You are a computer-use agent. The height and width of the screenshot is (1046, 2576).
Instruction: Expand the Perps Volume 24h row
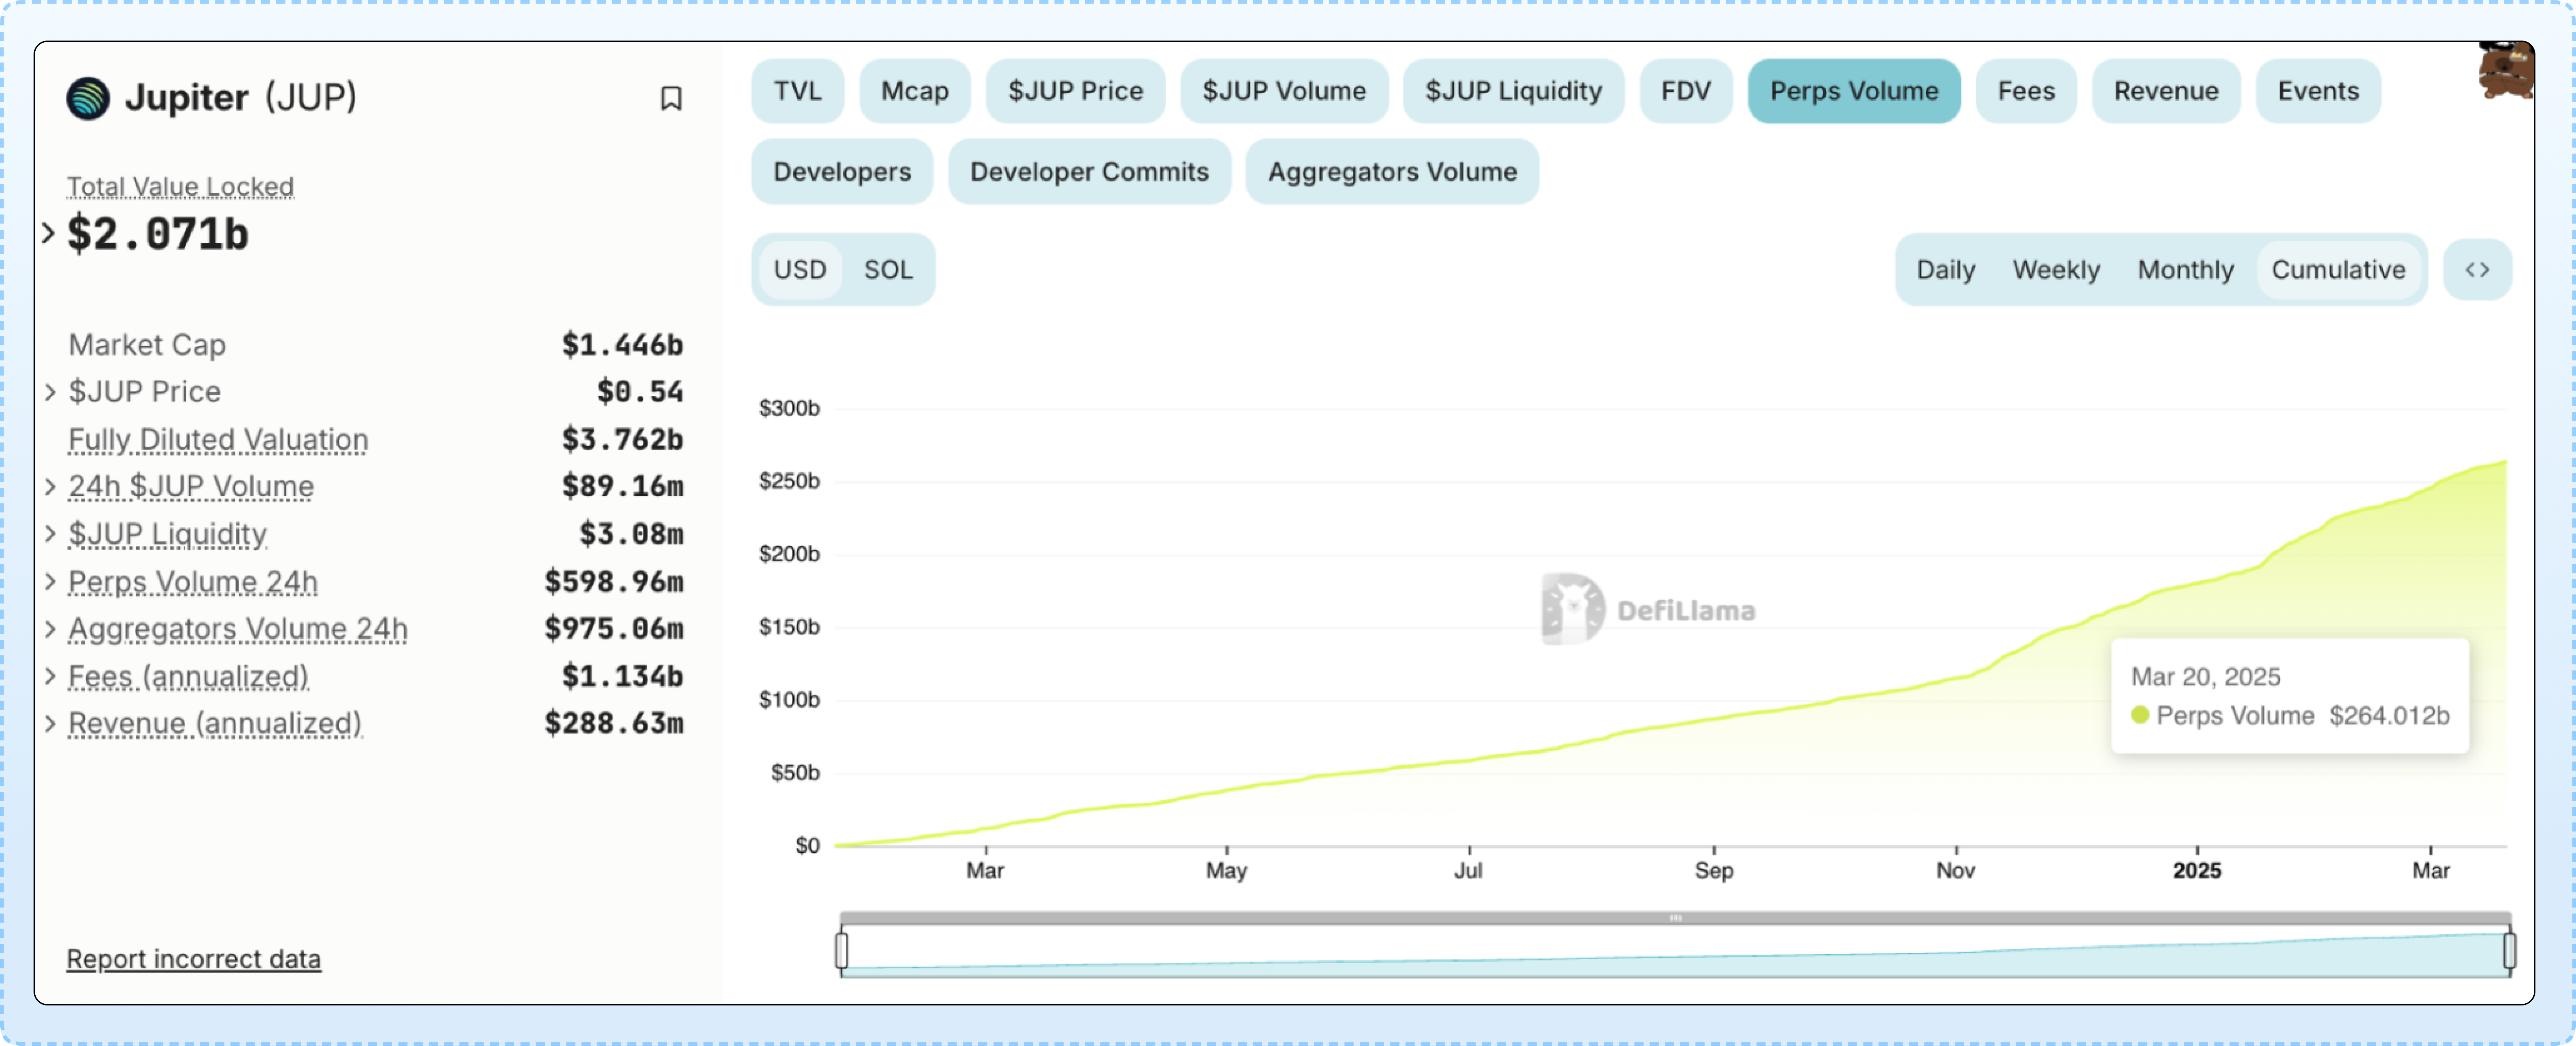point(50,582)
